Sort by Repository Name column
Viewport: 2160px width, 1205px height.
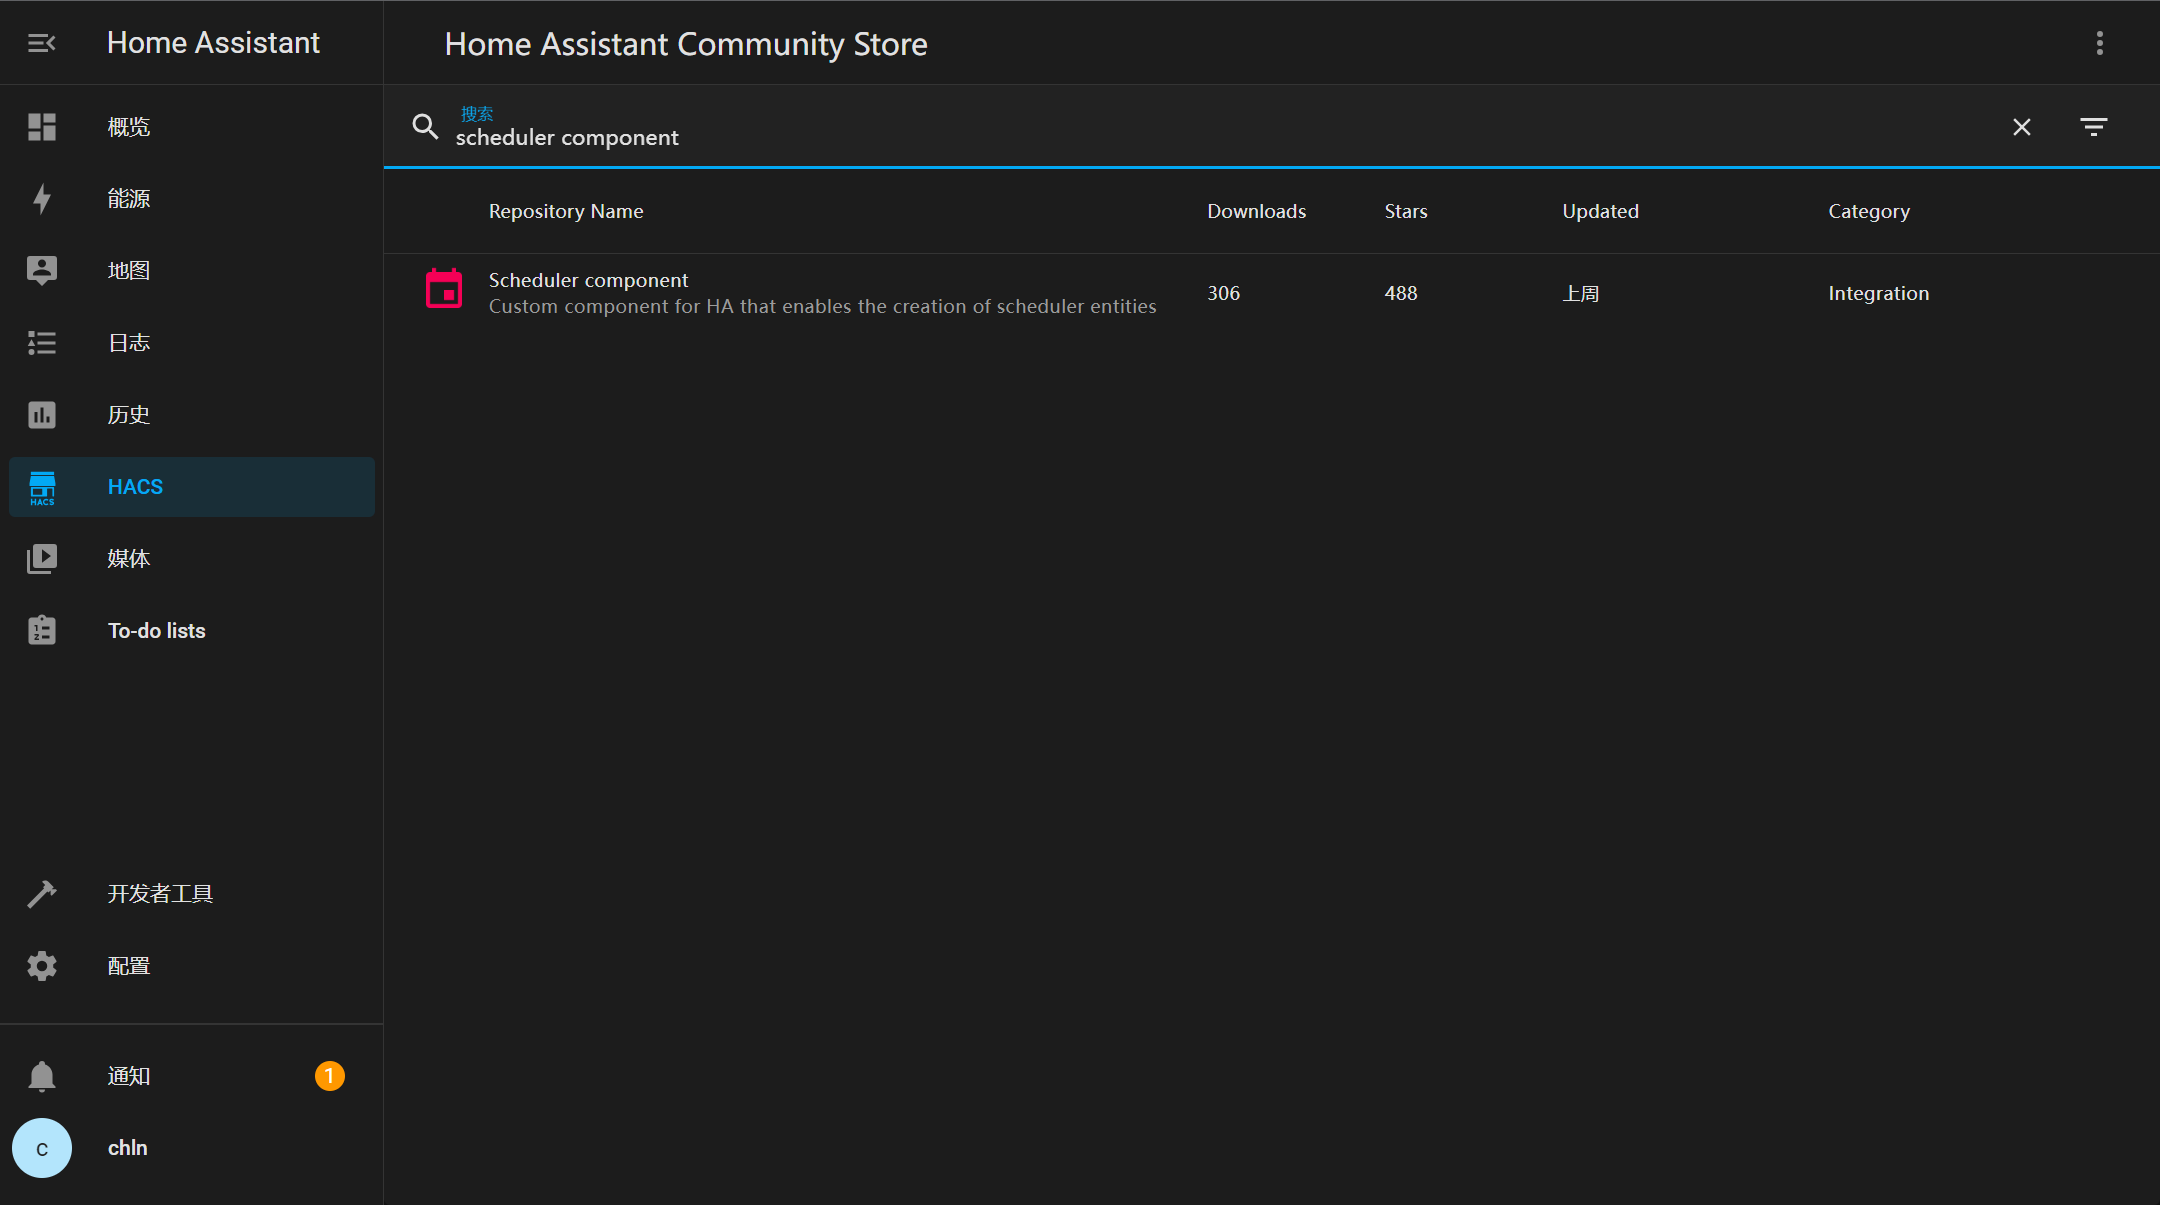coord(566,211)
